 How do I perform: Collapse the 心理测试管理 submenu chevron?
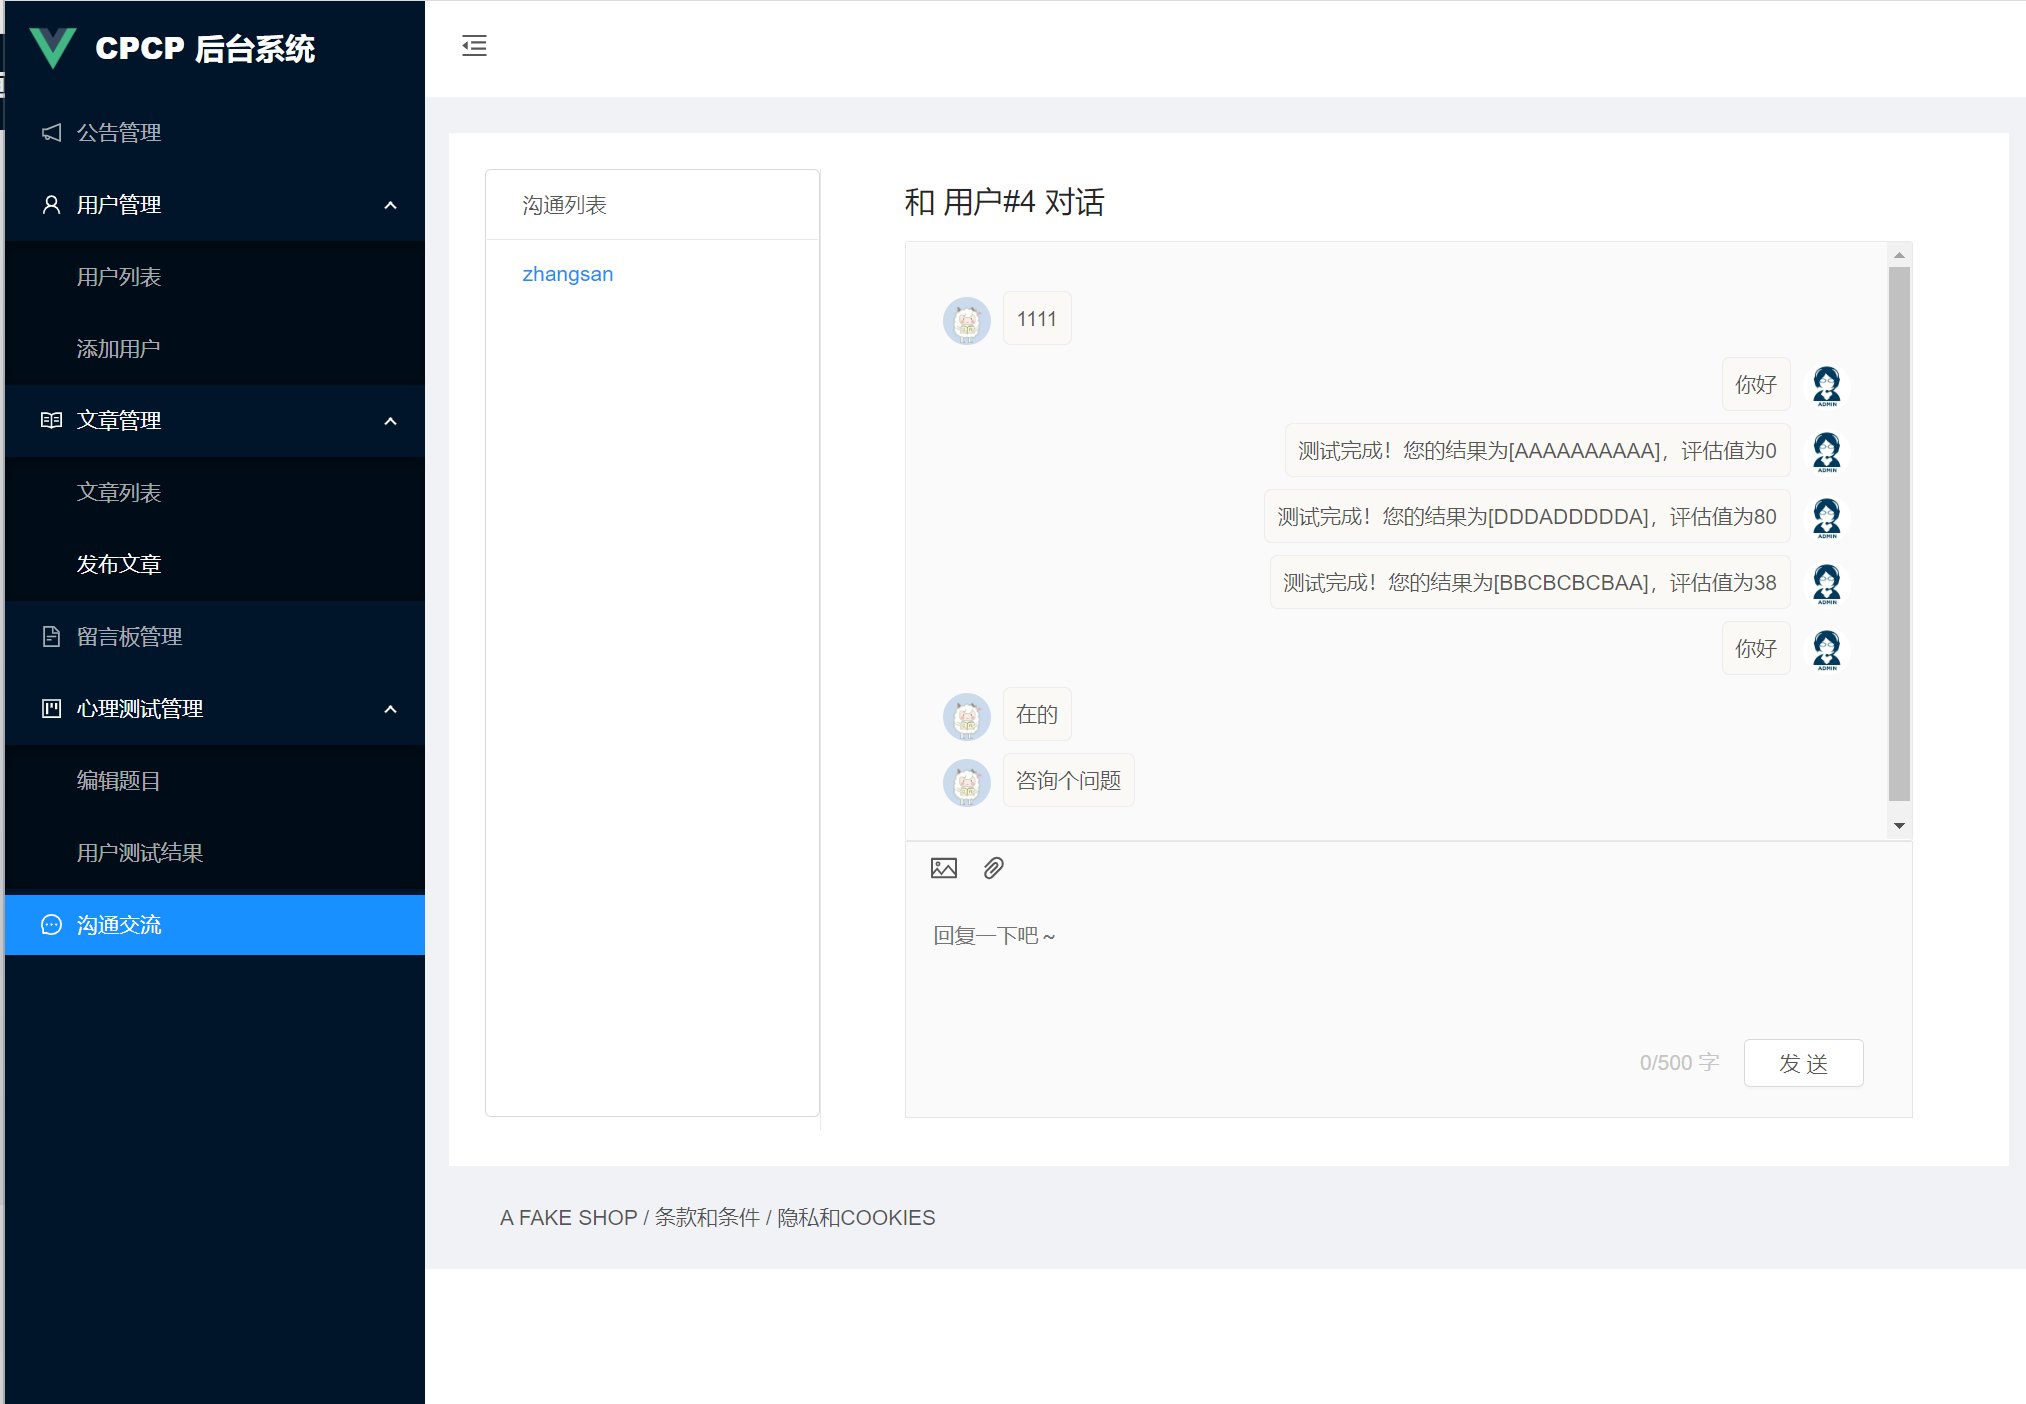390,709
